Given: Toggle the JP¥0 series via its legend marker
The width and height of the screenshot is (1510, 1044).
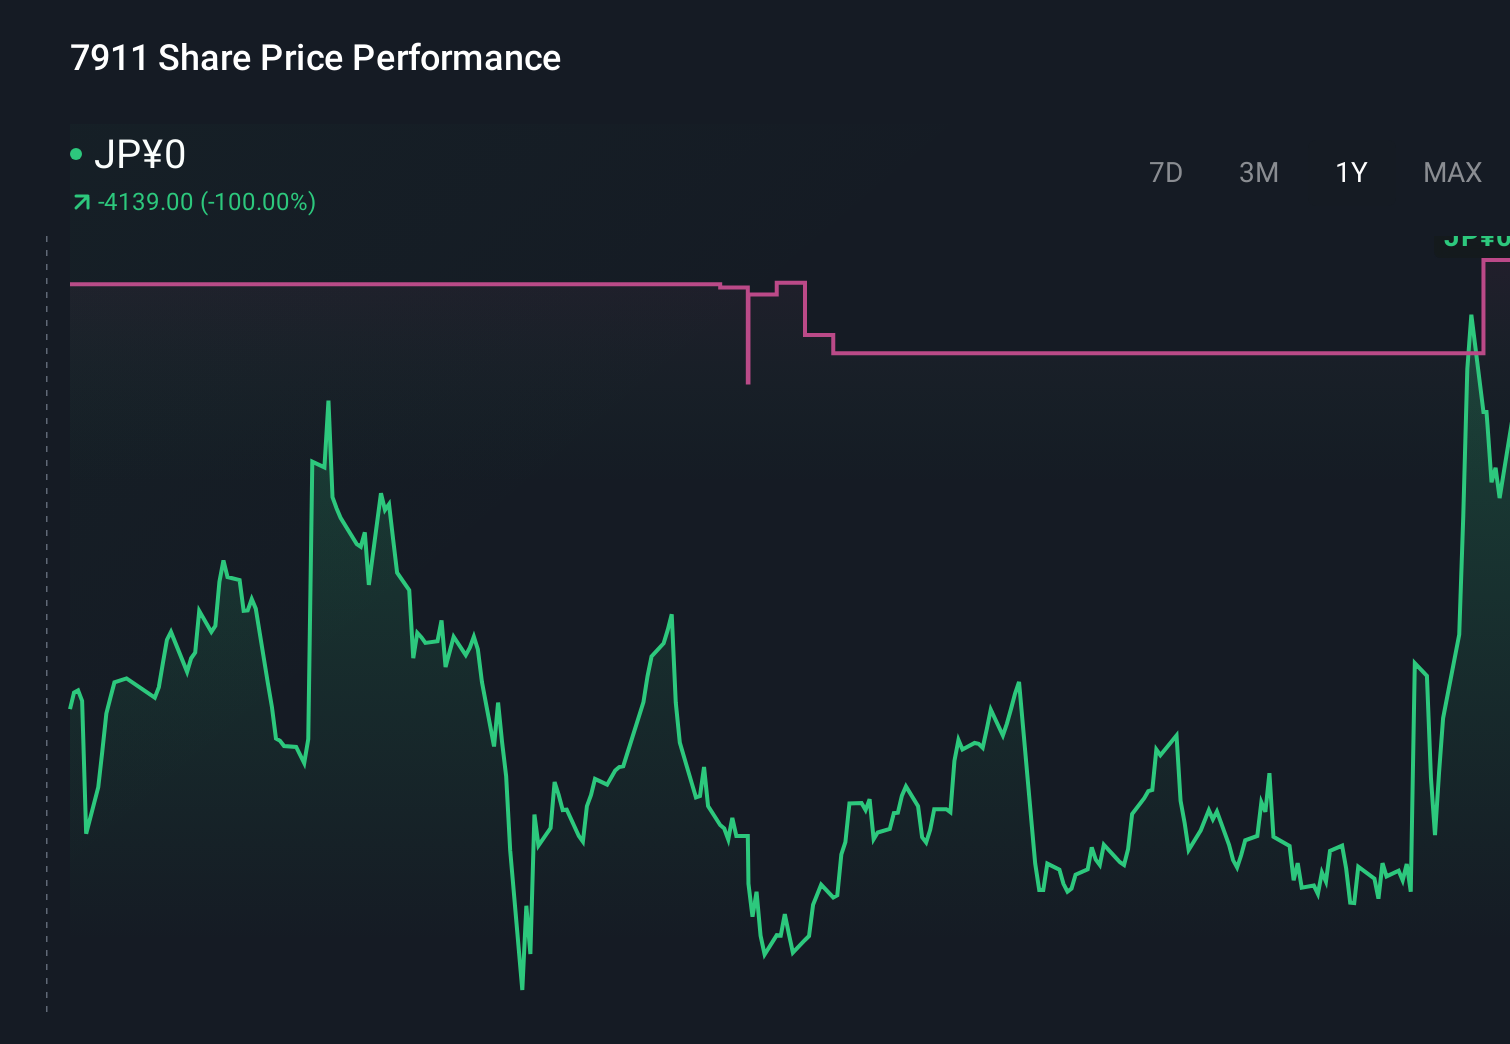Looking at the screenshot, I should [x=76, y=153].
